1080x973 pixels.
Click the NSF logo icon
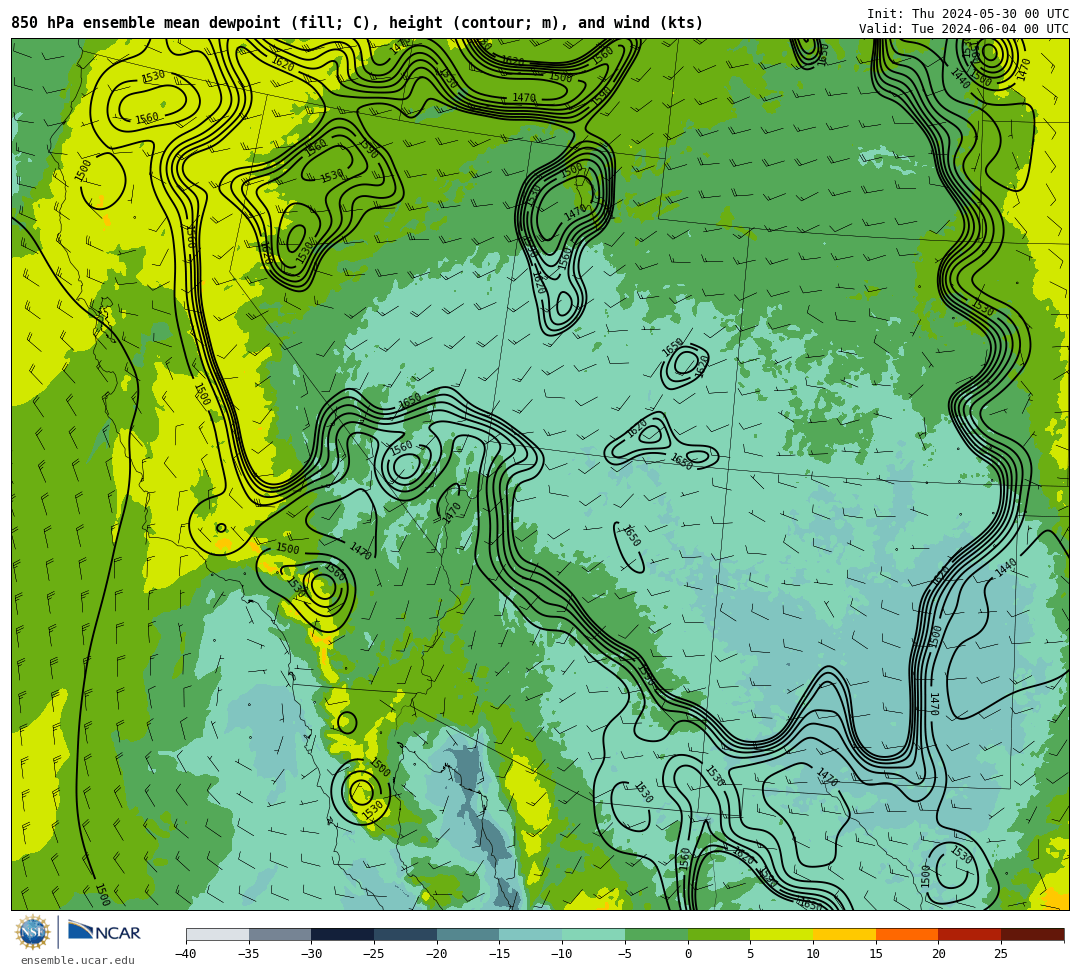[x=33, y=933]
